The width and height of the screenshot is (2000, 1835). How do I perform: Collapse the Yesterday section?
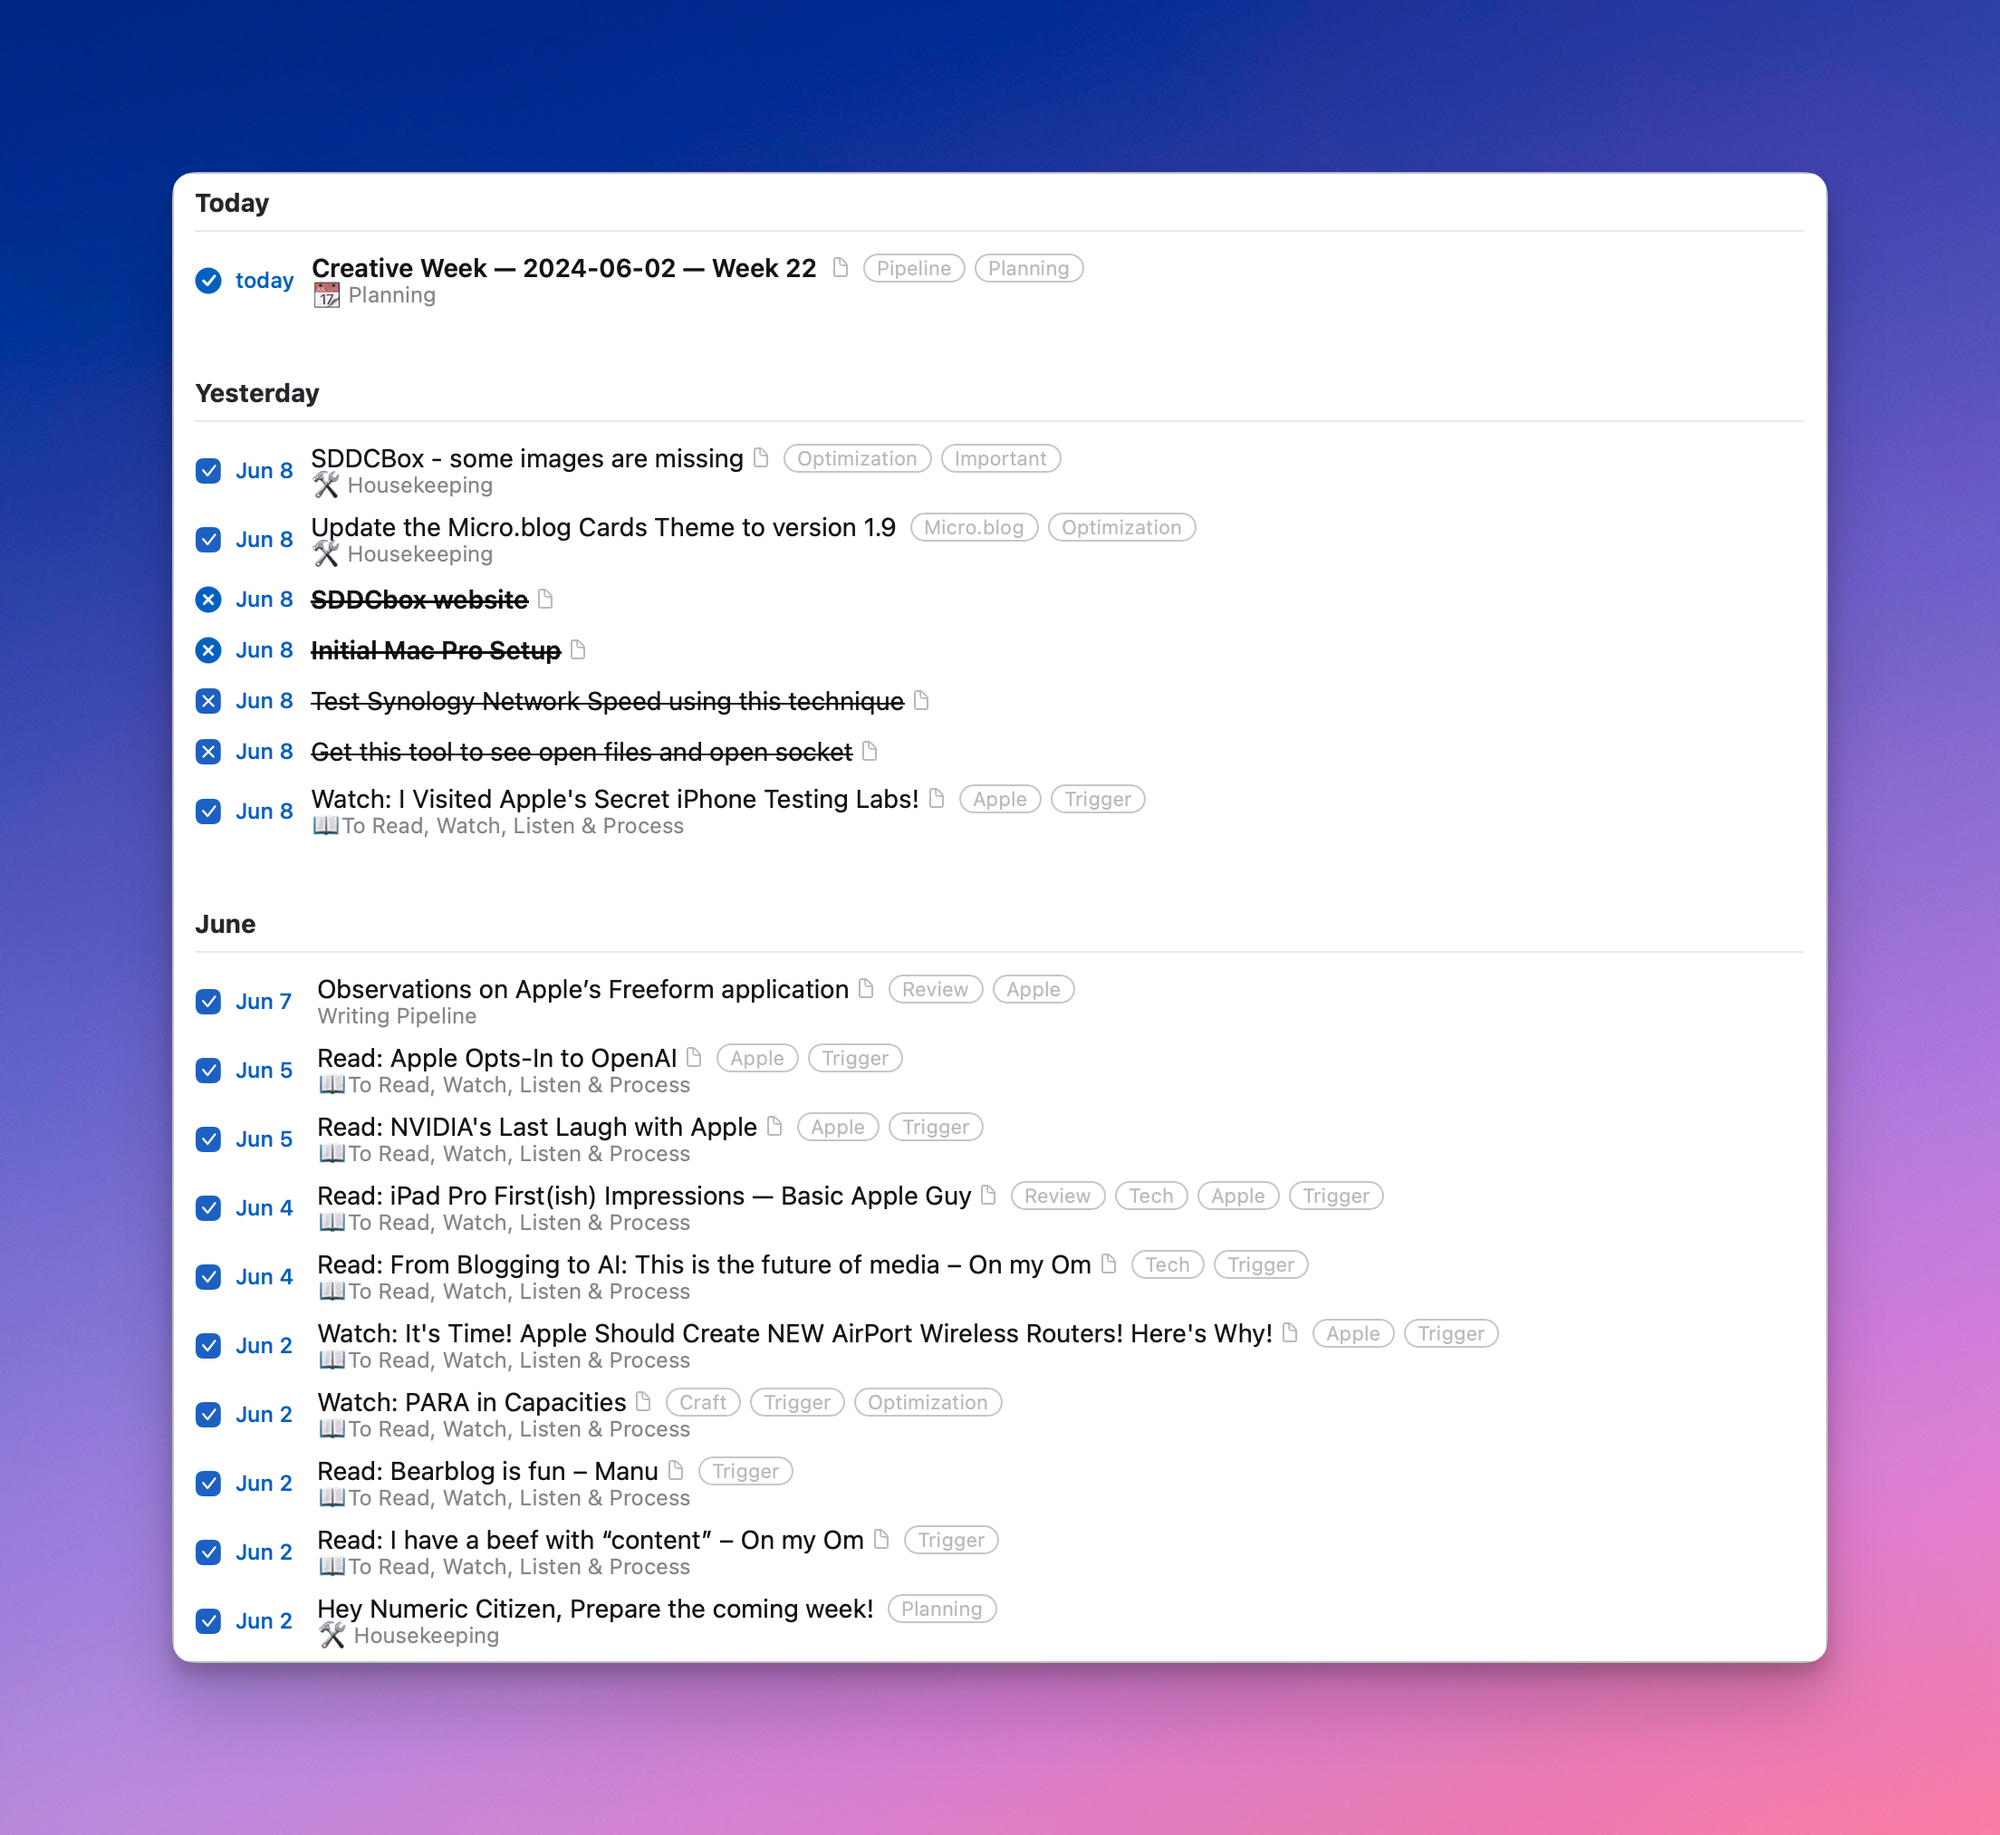[x=257, y=393]
